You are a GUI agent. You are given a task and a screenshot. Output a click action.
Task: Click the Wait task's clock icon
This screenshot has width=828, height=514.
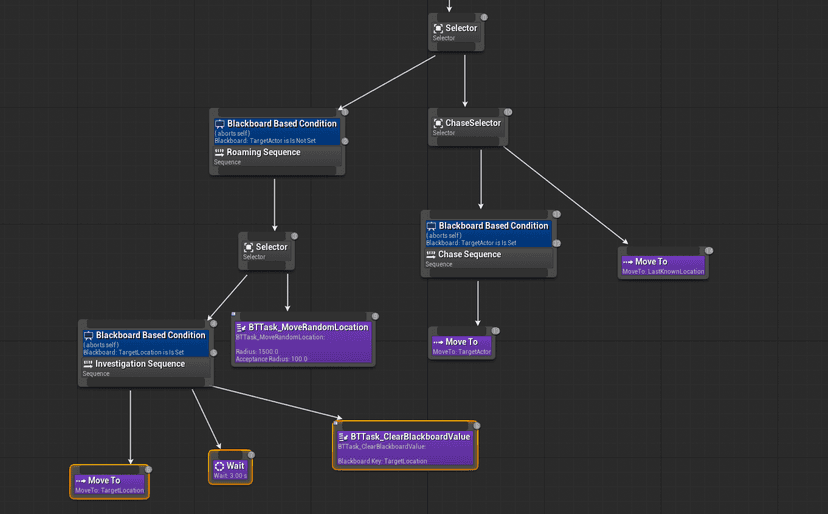tap(219, 466)
